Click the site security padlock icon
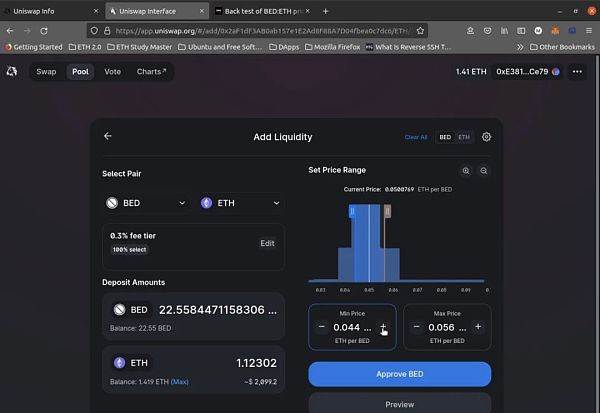The height and width of the screenshot is (413, 600). click(x=107, y=31)
